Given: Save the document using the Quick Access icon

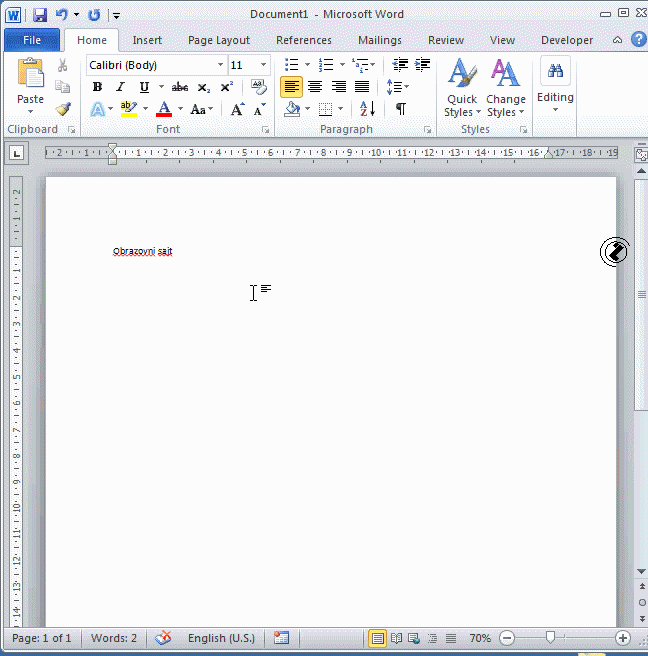Looking at the screenshot, I should point(40,15).
